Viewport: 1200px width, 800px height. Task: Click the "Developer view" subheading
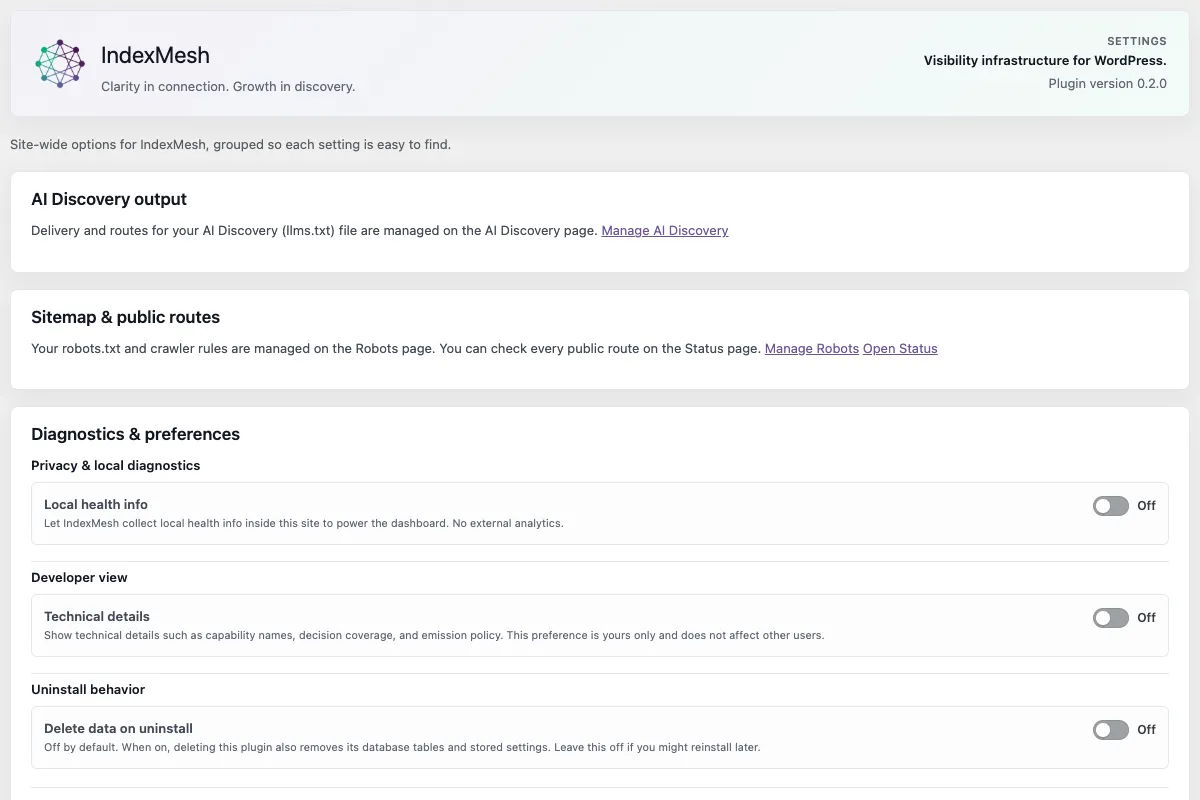[x=79, y=578]
